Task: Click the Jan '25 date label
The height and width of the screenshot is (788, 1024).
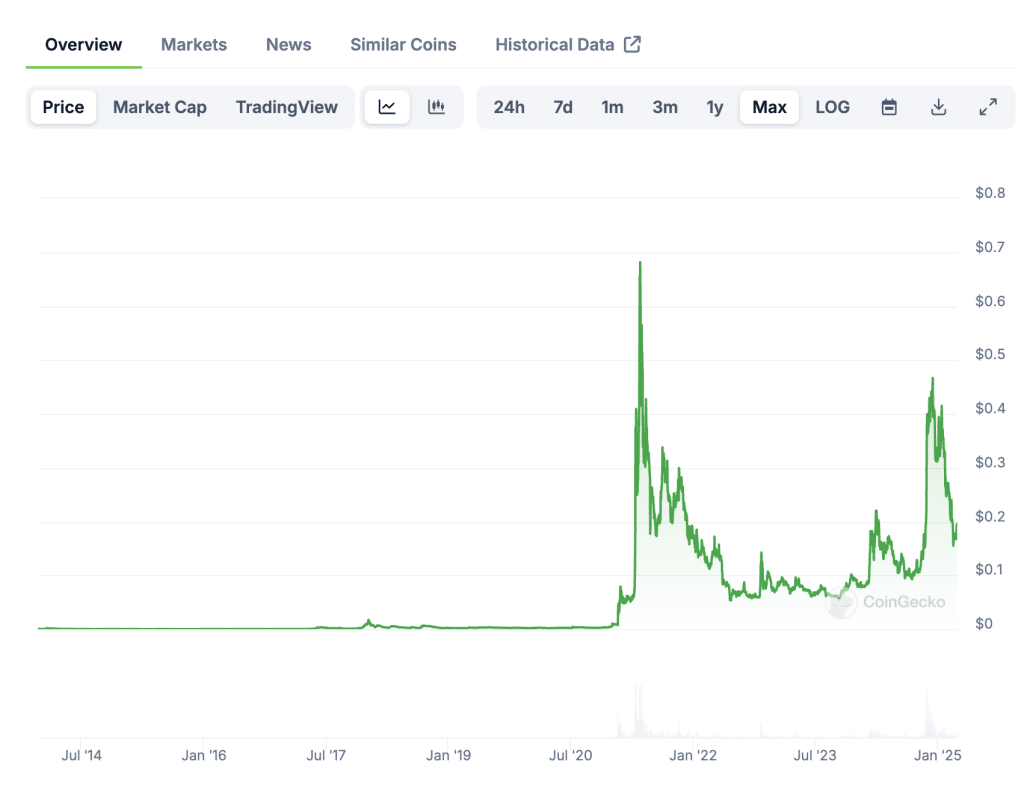Action: [x=938, y=755]
